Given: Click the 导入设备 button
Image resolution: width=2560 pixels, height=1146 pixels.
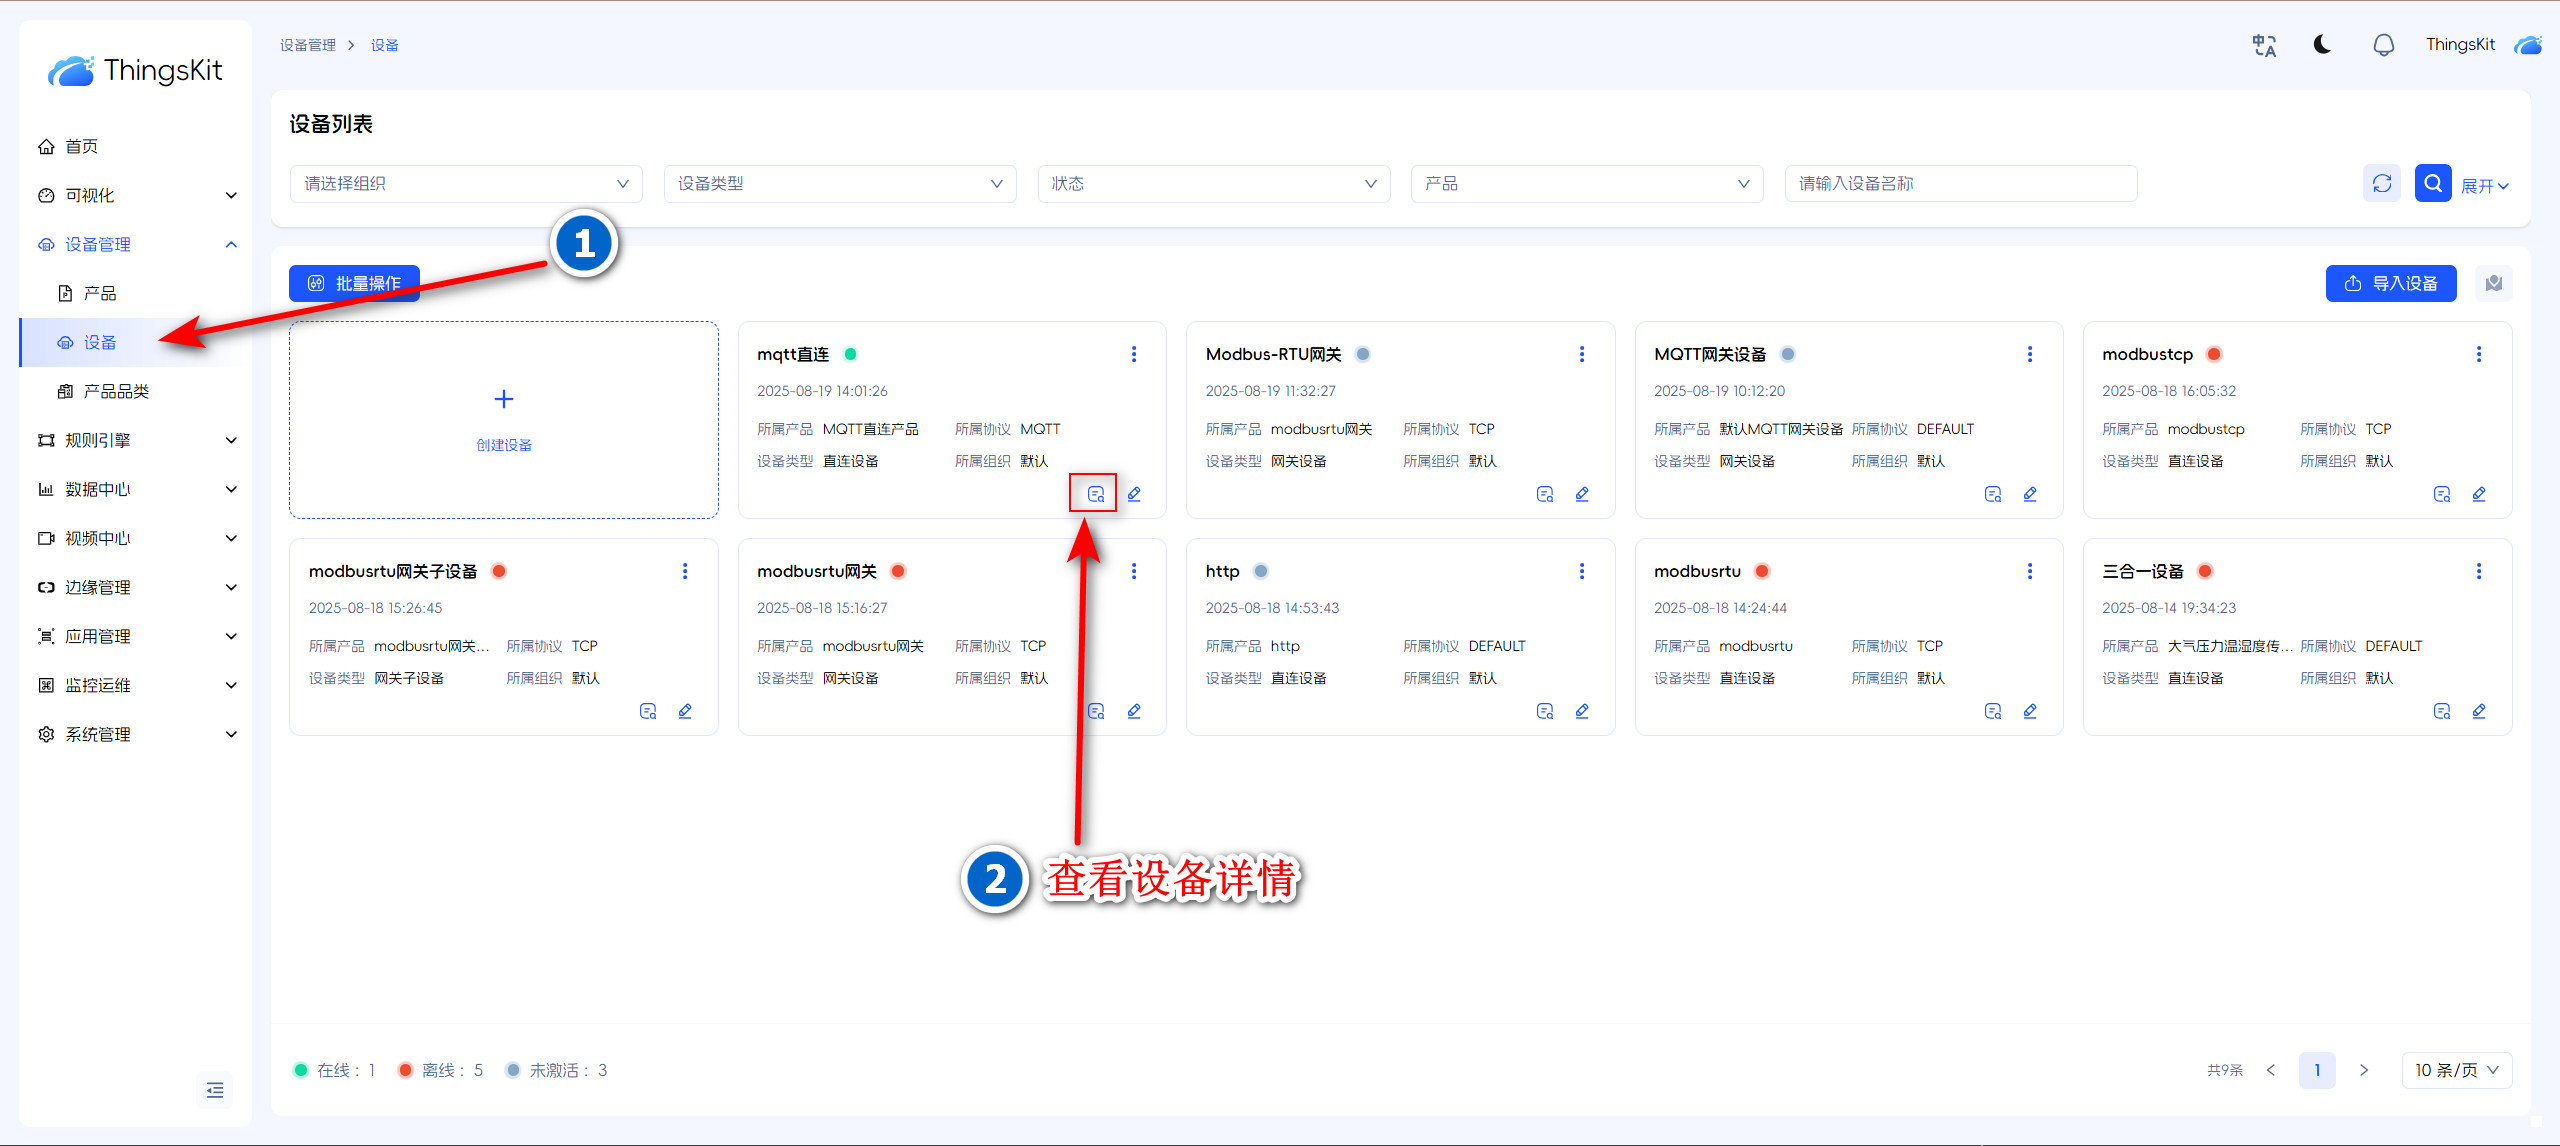Looking at the screenshot, I should point(2390,283).
